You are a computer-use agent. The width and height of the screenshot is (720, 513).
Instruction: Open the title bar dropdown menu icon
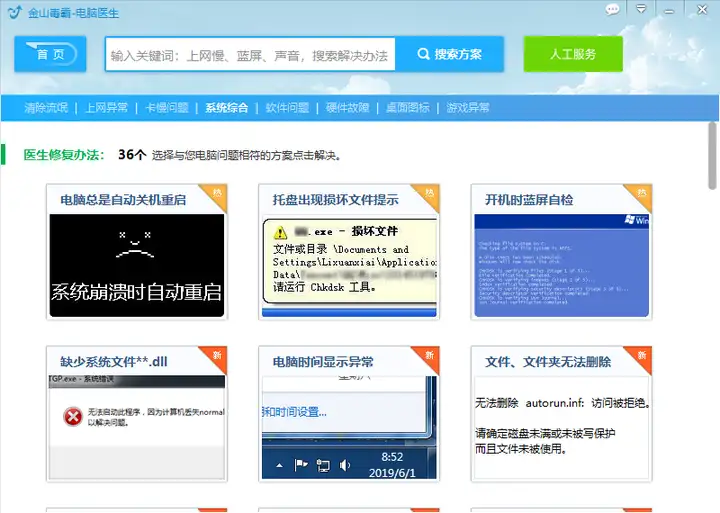coord(641,9)
